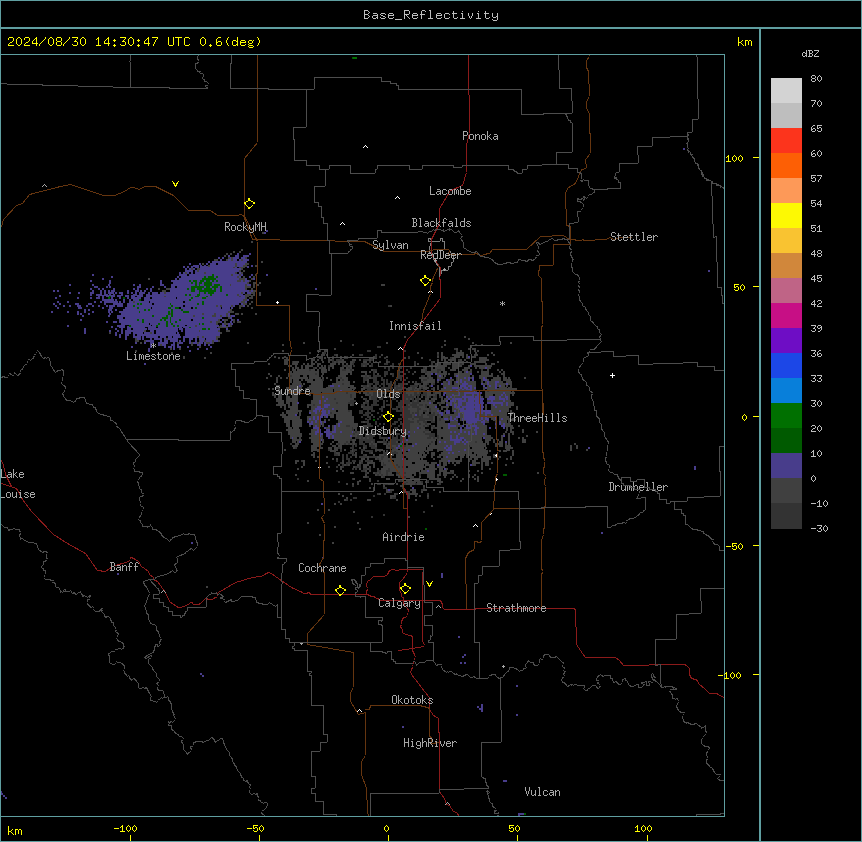Image resolution: width=862 pixels, height=842 pixels.
Task: Click the yellow diamond marker below Cochrane
Action: tap(340, 590)
